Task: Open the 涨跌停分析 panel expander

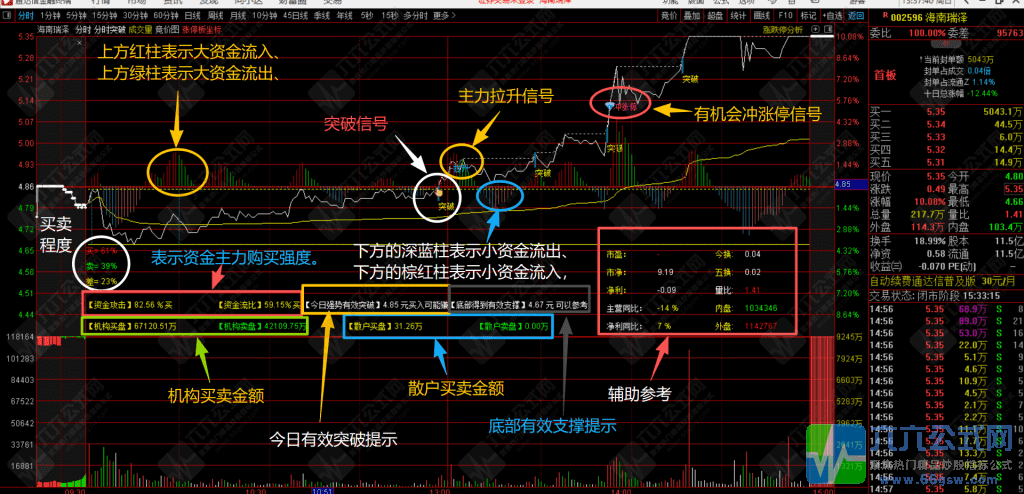Action: click(x=782, y=29)
